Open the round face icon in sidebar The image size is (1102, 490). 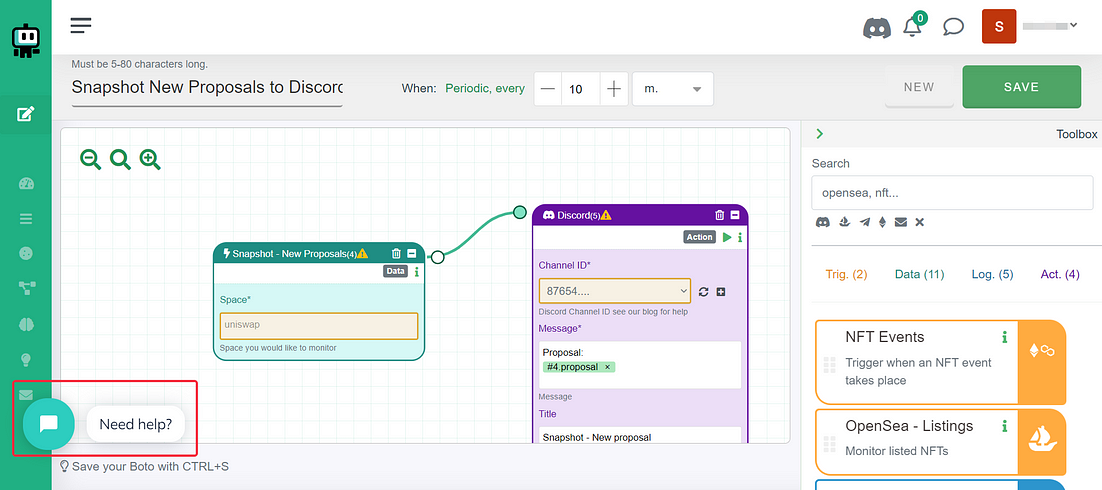(x=26, y=253)
